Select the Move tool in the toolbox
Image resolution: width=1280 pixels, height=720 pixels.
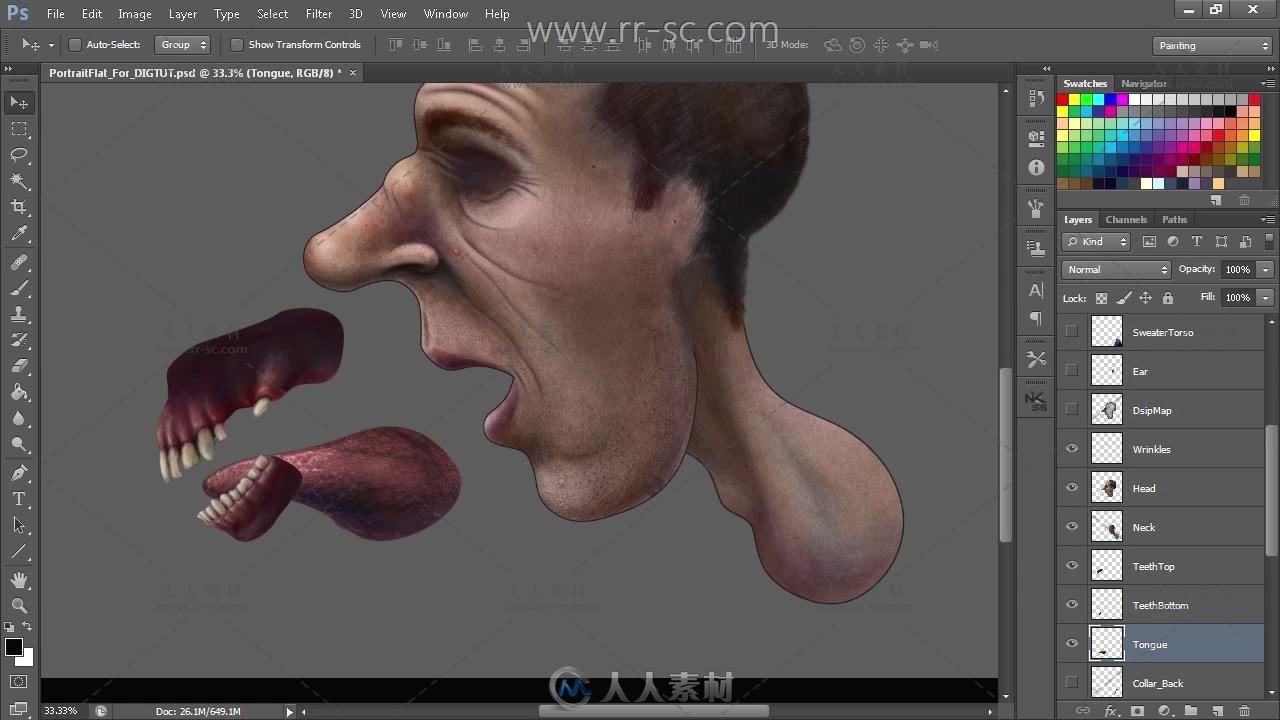point(19,103)
